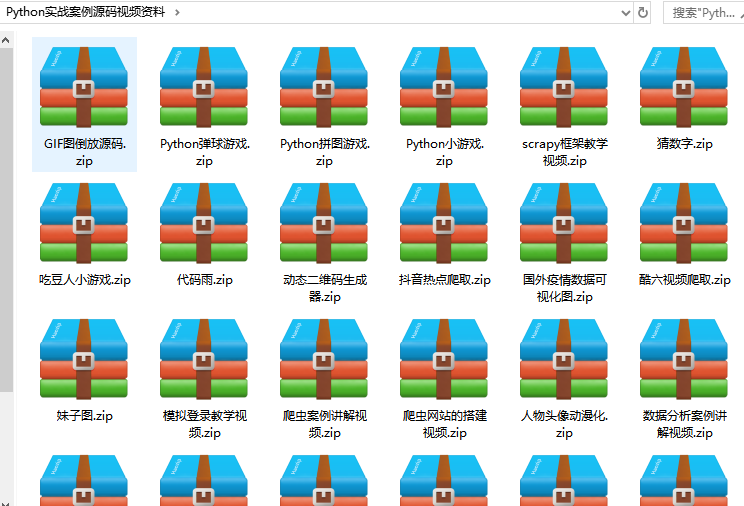Select the 吃豆人小游戏.zip archive icon
Image resolution: width=744 pixels, height=506 pixels.
coord(84,223)
